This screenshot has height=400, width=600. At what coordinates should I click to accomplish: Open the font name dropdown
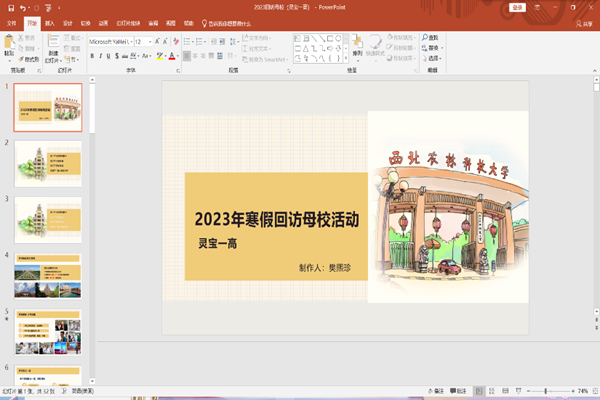130,42
